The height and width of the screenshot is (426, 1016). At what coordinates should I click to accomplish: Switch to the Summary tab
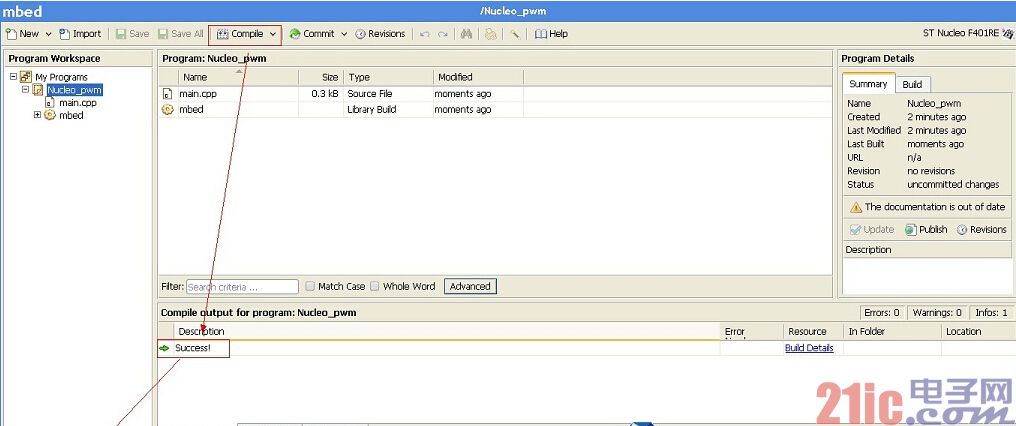coord(868,84)
